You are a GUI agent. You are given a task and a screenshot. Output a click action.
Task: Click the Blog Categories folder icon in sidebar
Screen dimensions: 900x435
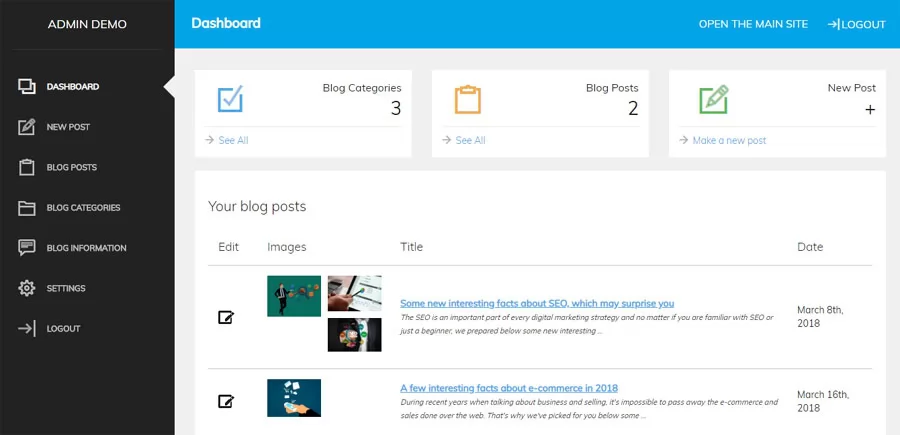26,208
